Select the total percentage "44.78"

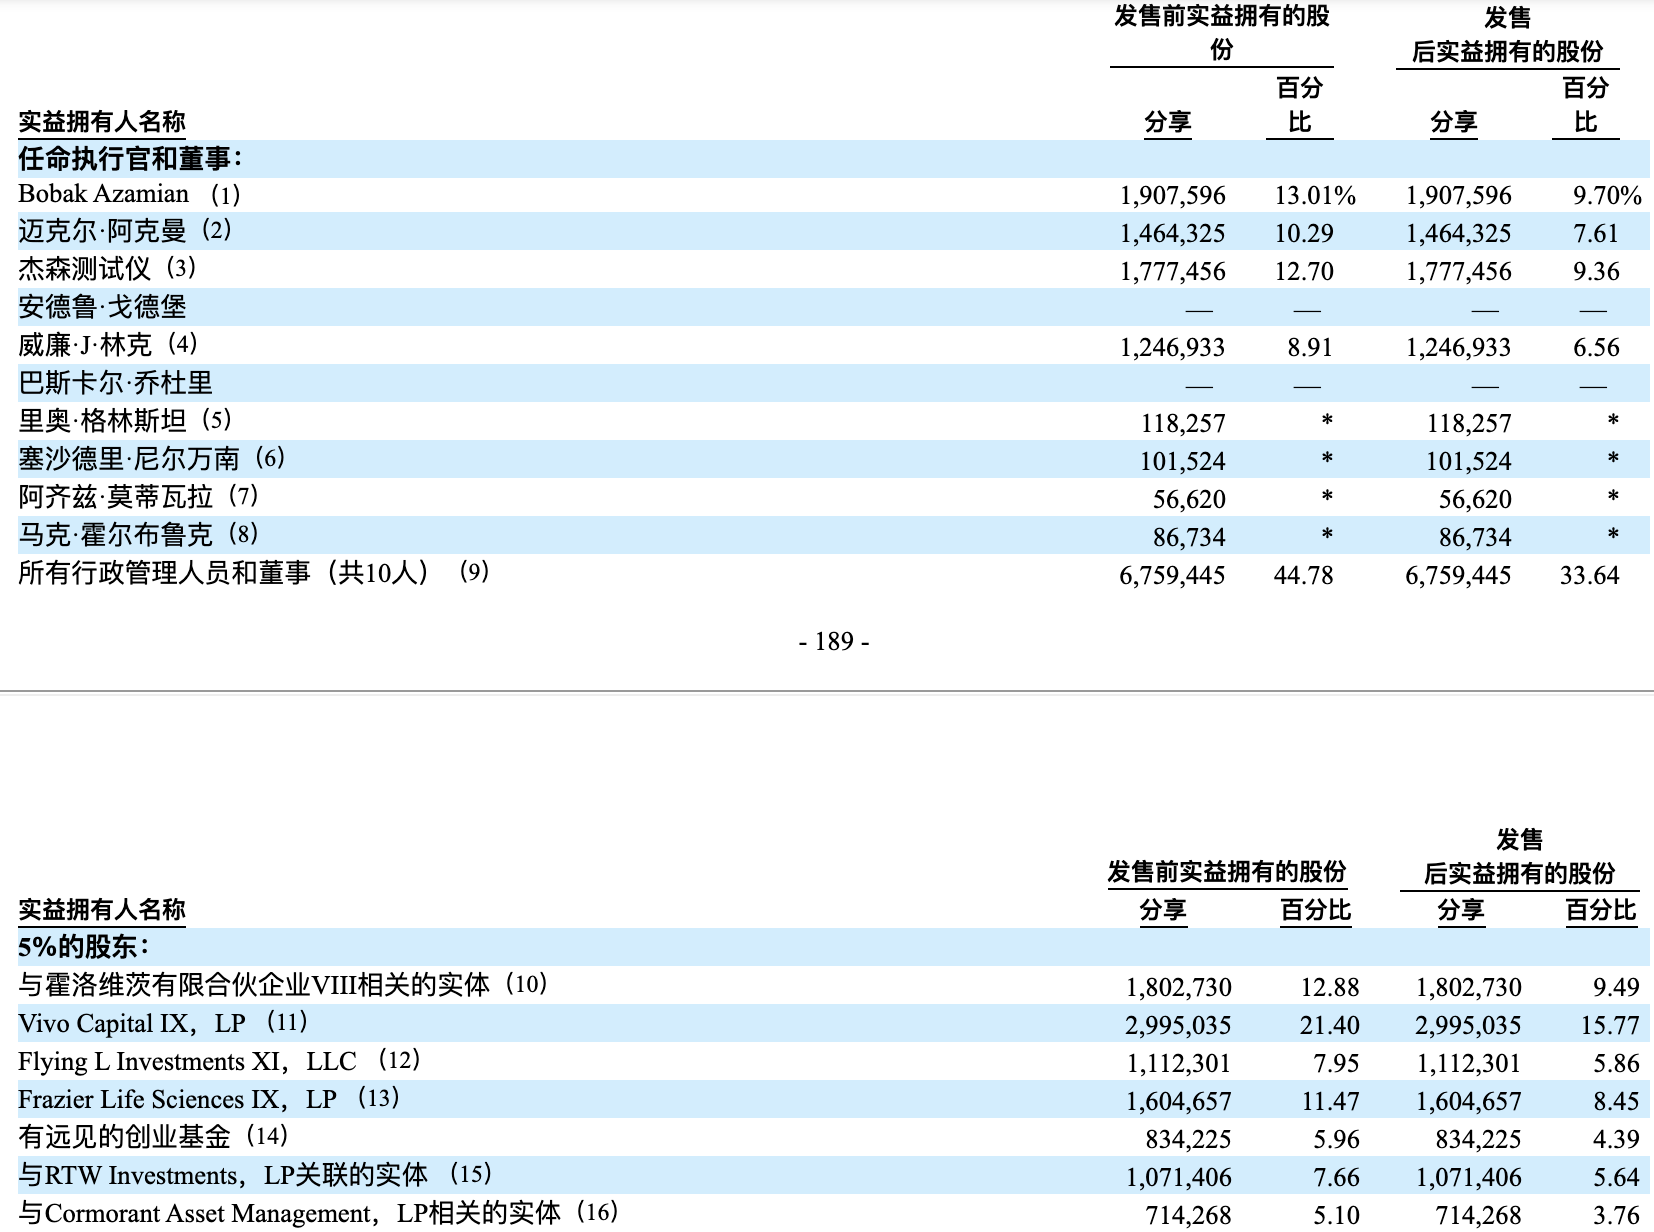click(1304, 576)
